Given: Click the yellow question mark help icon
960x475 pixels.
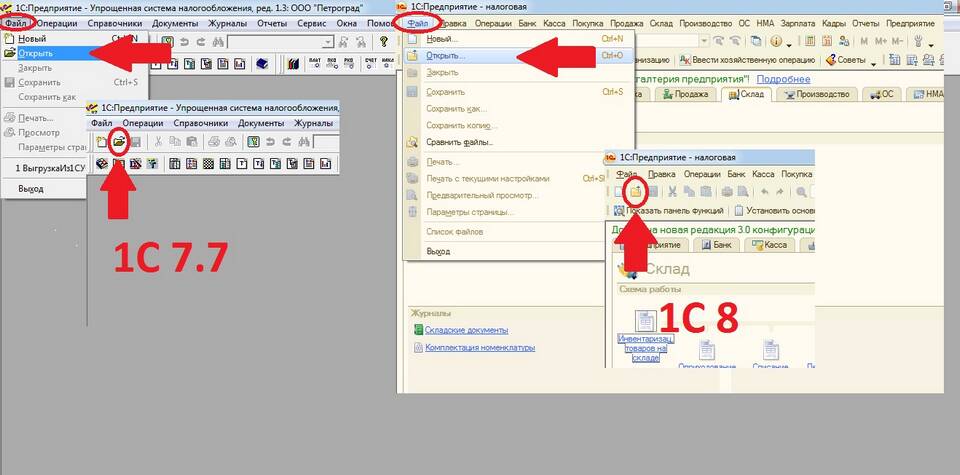Looking at the screenshot, I should pyautogui.click(x=383, y=42).
